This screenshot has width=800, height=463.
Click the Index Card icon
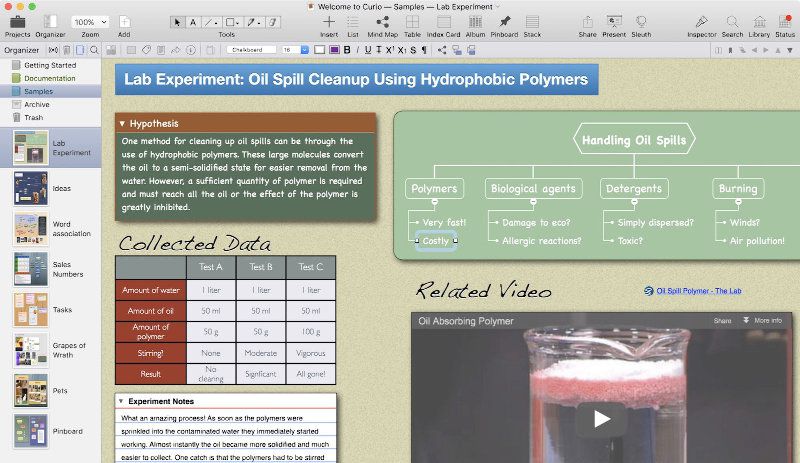(x=444, y=22)
